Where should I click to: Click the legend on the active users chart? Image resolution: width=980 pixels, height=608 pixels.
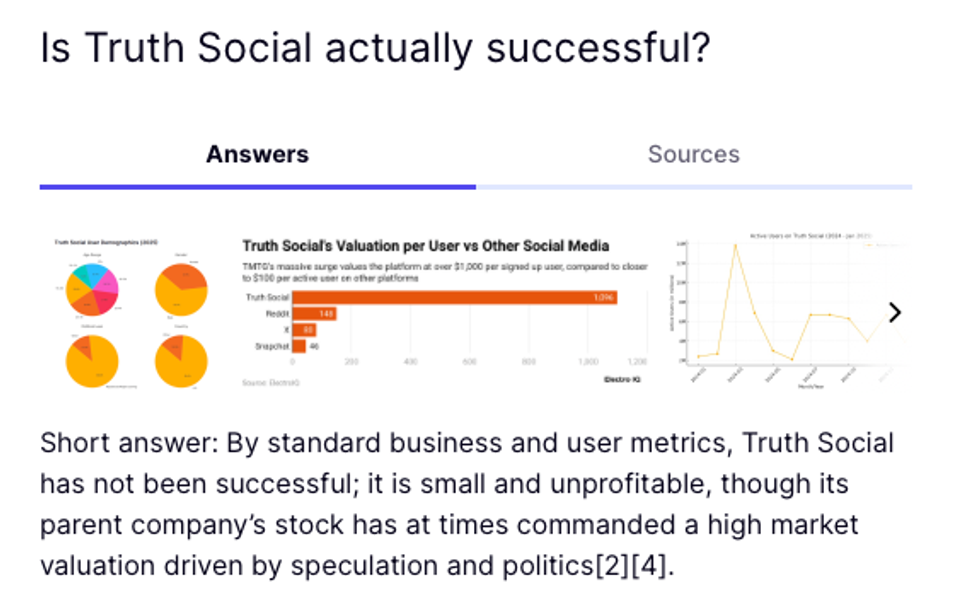tap(882, 245)
